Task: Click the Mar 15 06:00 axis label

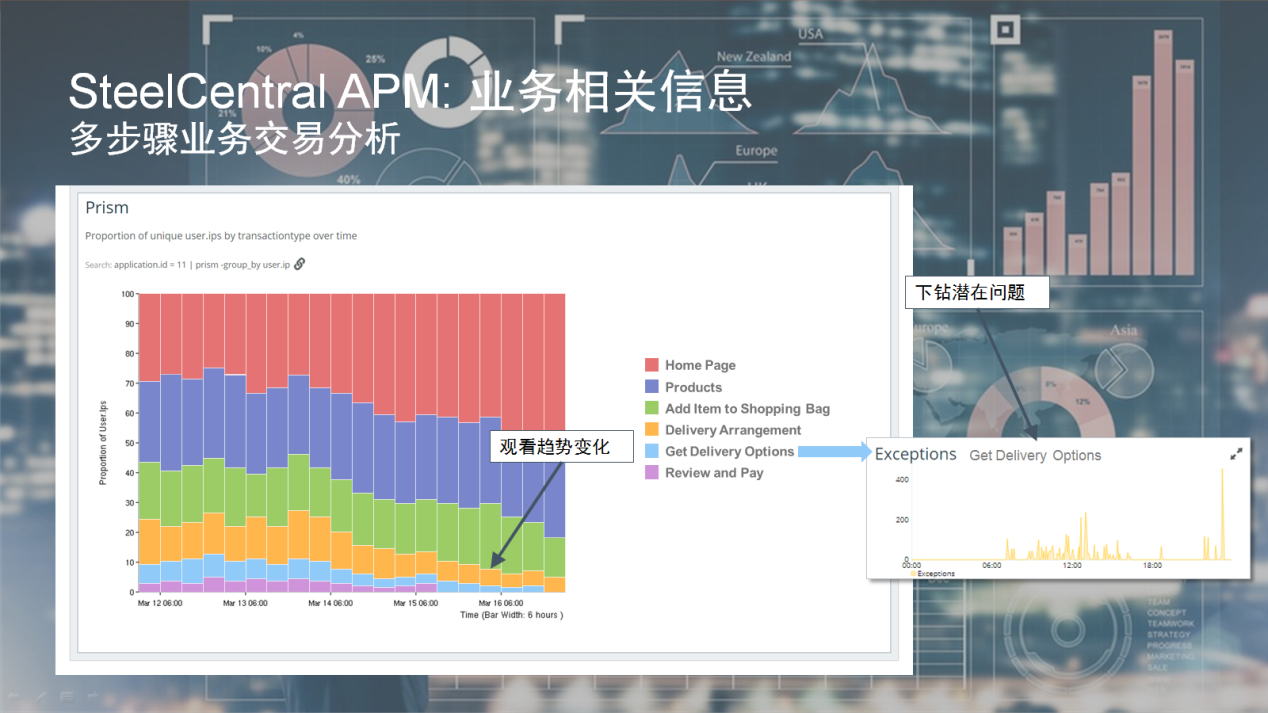Action: pos(415,603)
